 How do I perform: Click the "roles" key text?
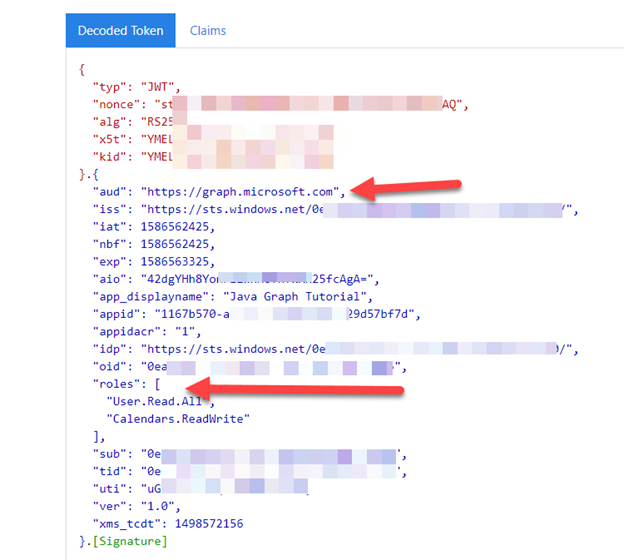coord(116,384)
